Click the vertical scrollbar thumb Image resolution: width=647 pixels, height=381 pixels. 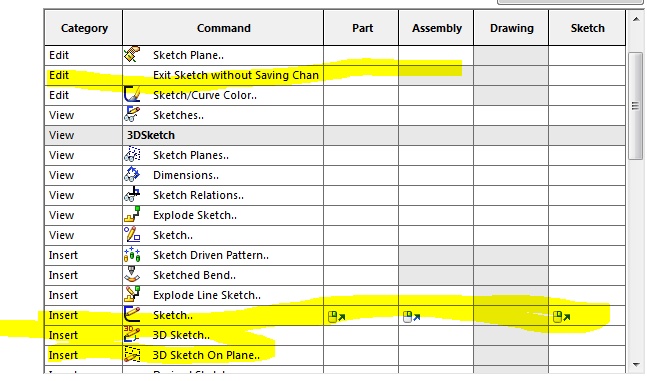pyautogui.click(x=636, y=106)
